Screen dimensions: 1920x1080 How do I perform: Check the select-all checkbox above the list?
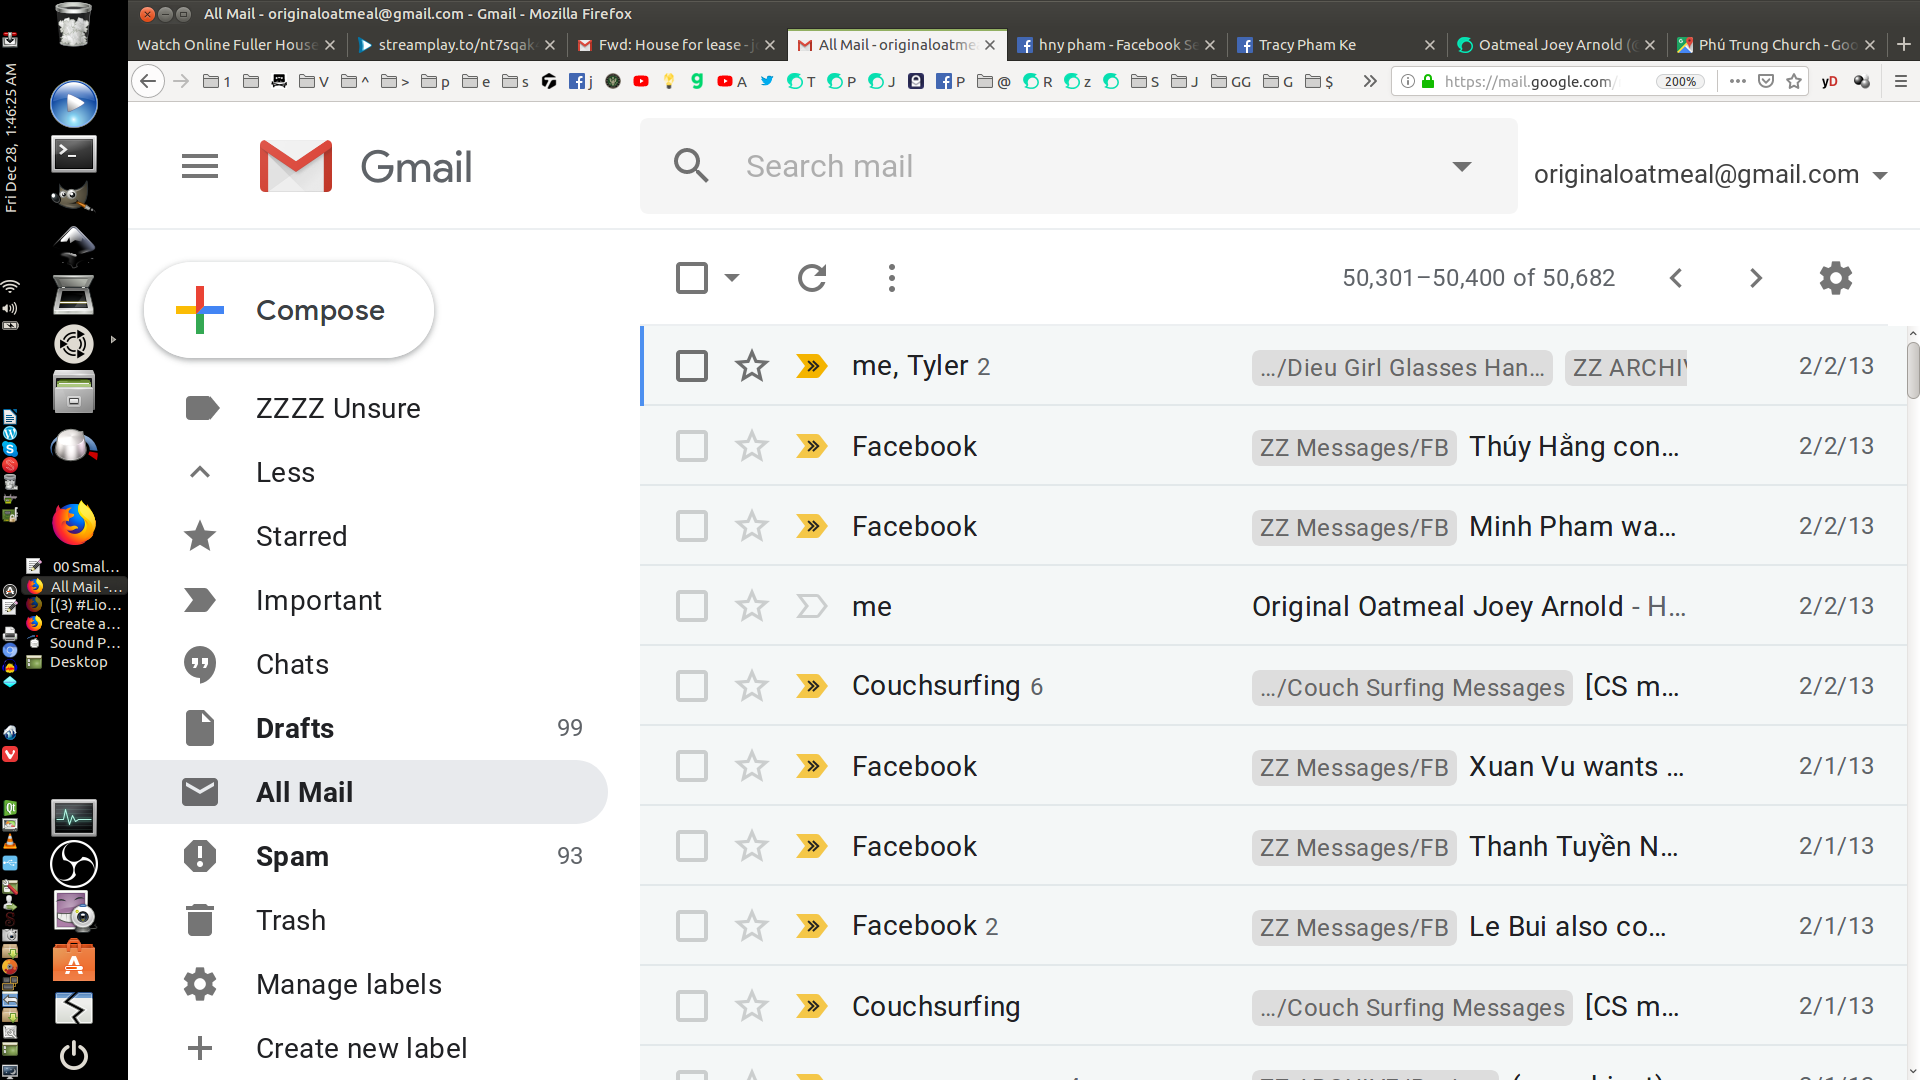point(691,278)
